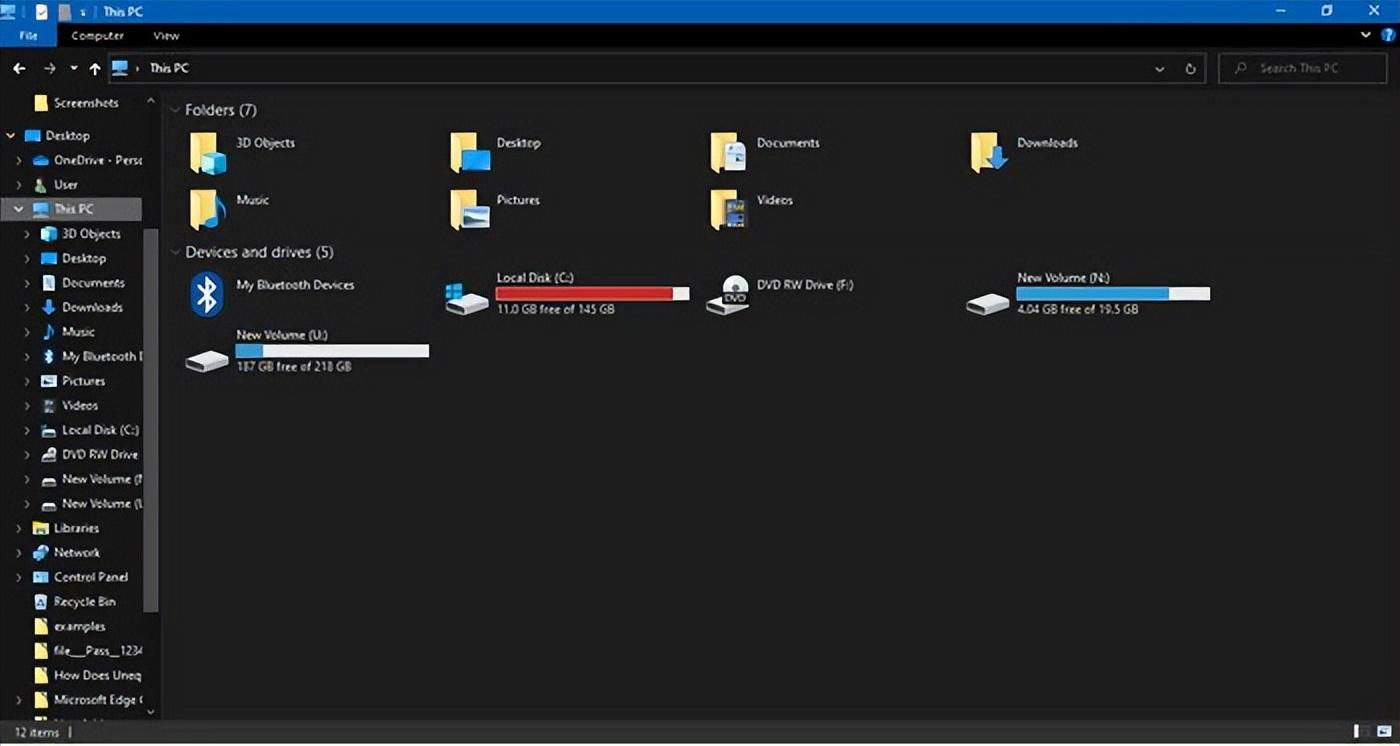Image resolution: width=1400 pixels, height=746 pixels.
Task: Select 3D Objects in the navigation tree
Action: coord(81,234)
